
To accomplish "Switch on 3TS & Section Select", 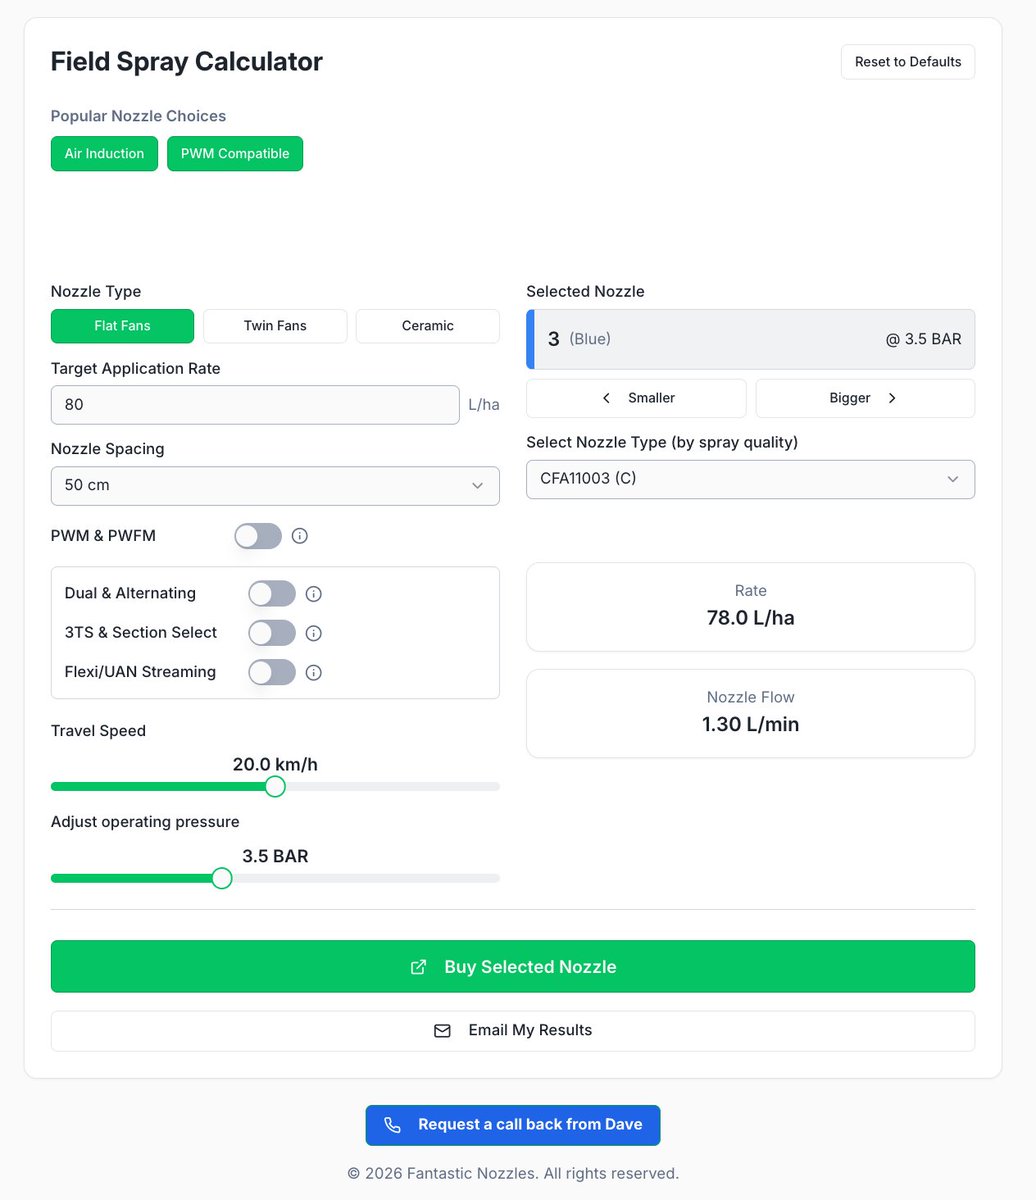I will (x=272, y=633).
